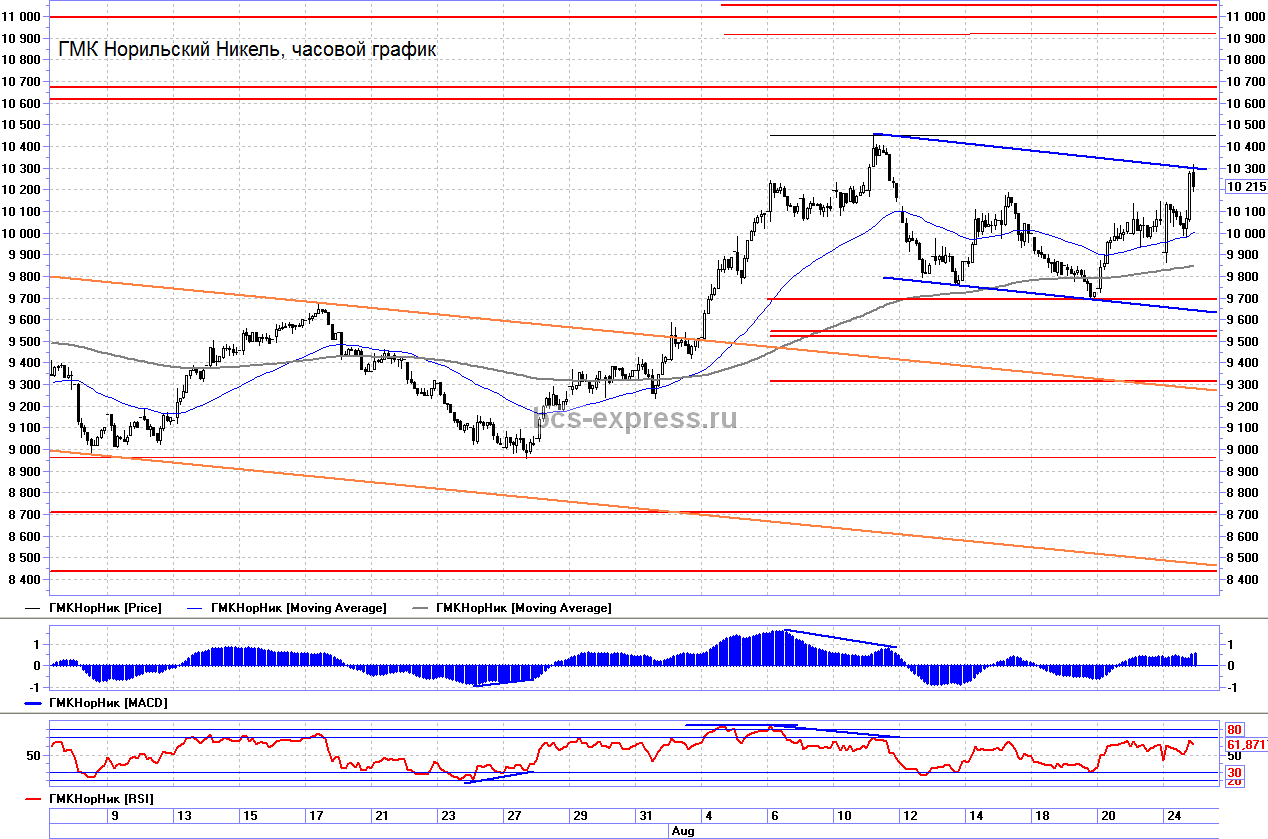This screenshot has height=839, width=1268.
Task: Click date 31 on the time axis
Action: [x=647, y=816]
